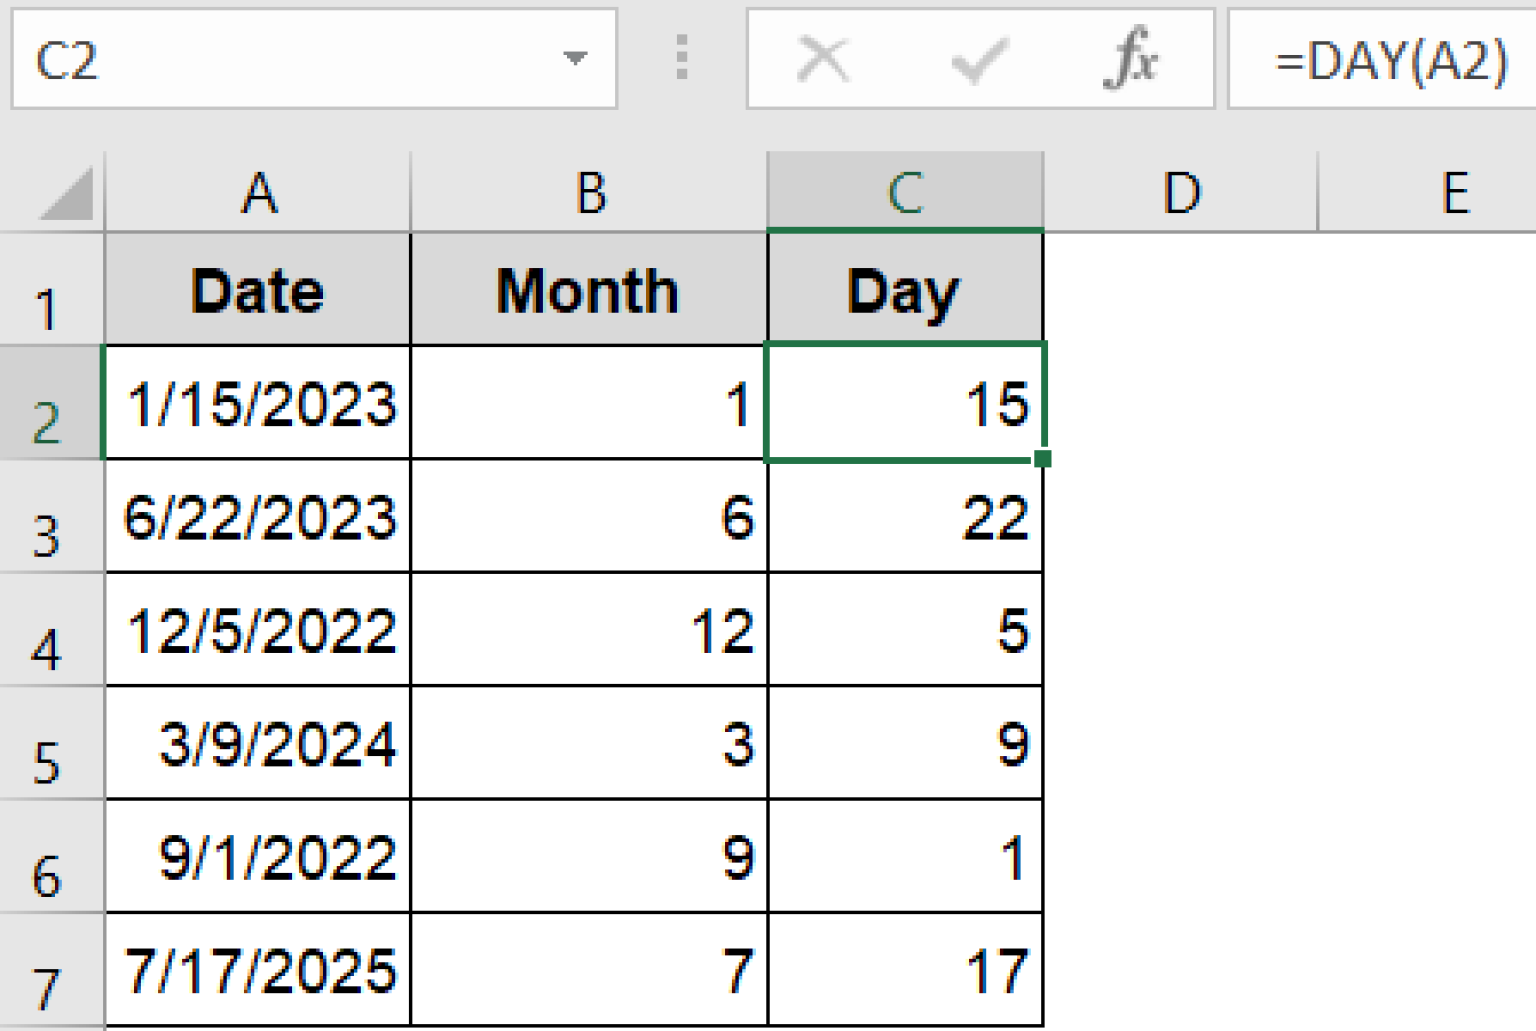Click the formula bar resize dots handle
The height and width of the screenshot is (1031, 1536).
[x=682, y=58]
